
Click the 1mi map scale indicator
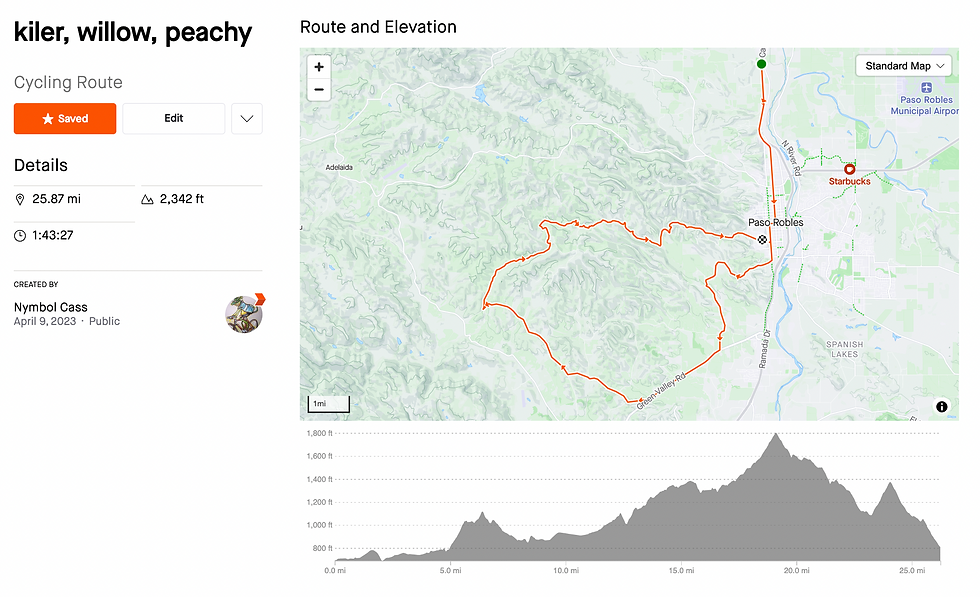tap(328, 404)
